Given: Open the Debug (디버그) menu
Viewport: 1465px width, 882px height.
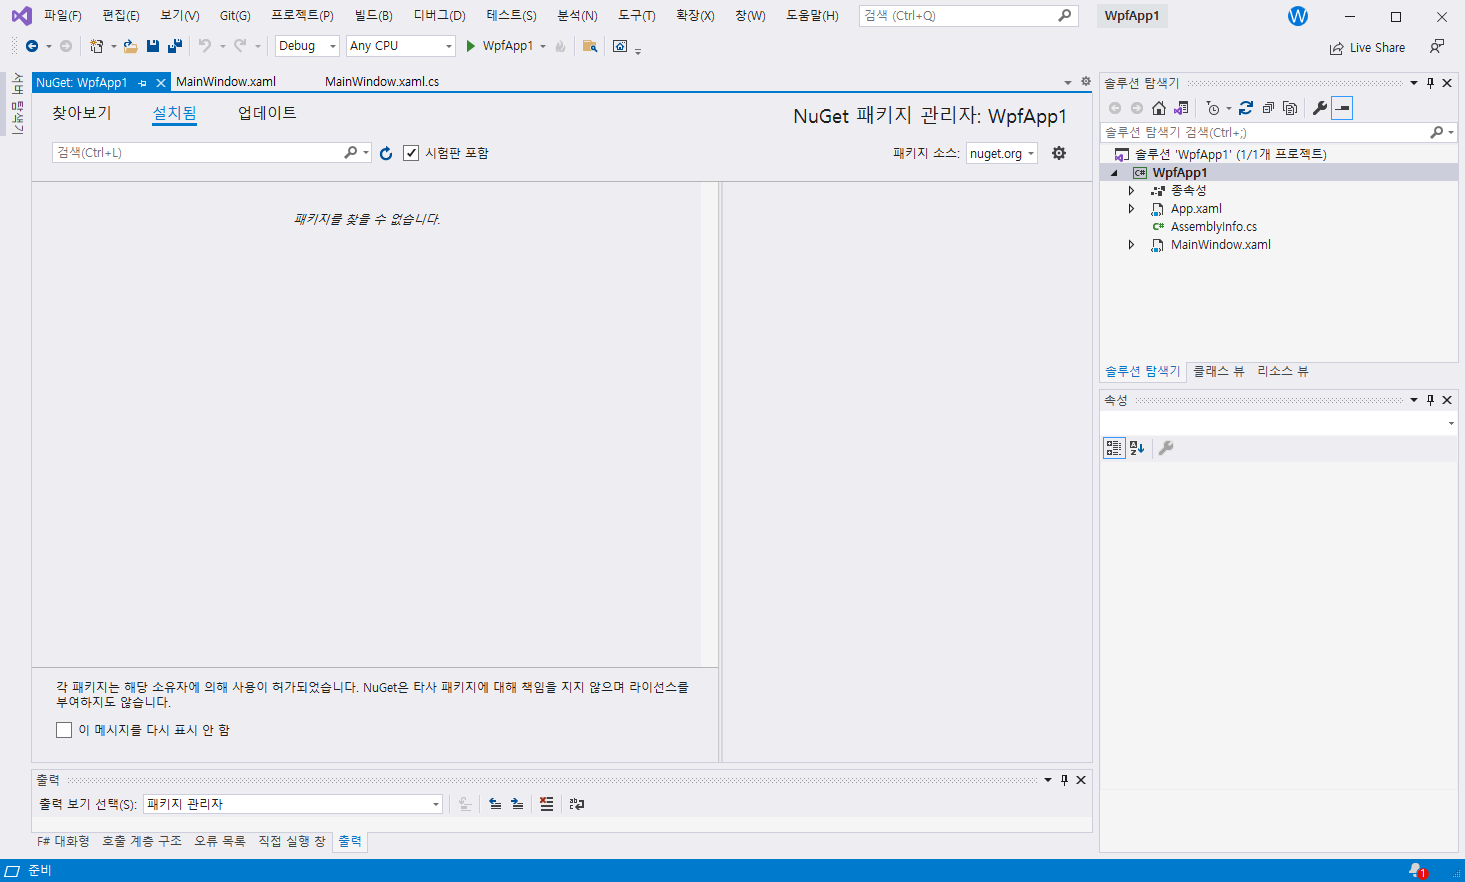Looking at the screenshot, I should point(440,16).
